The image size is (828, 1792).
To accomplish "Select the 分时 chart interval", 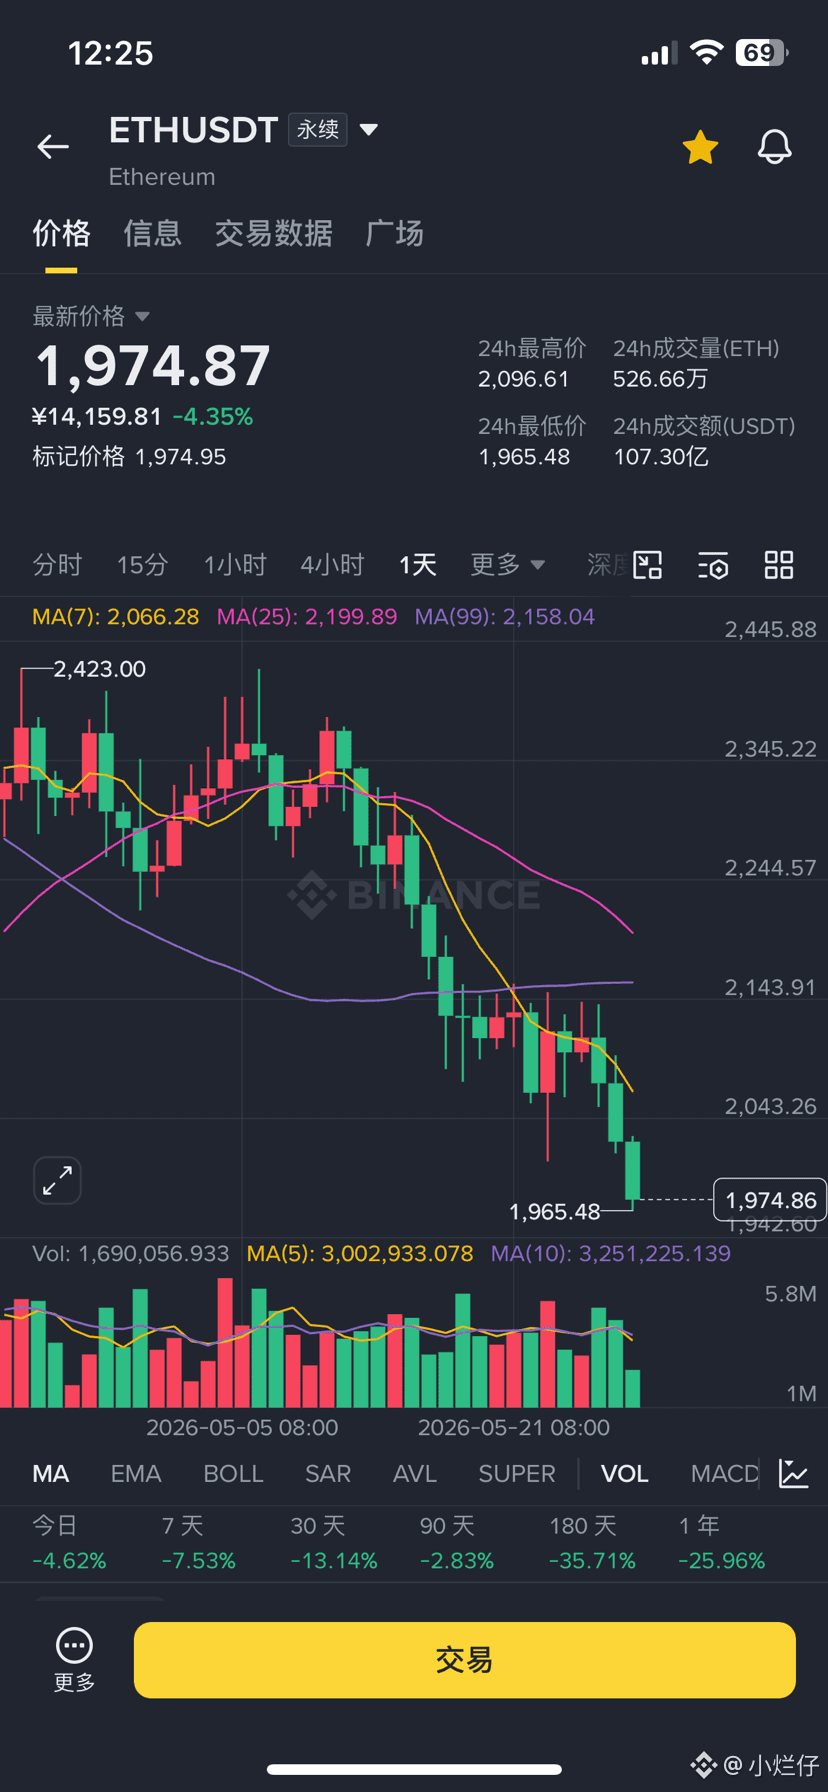I will [57, 565].
